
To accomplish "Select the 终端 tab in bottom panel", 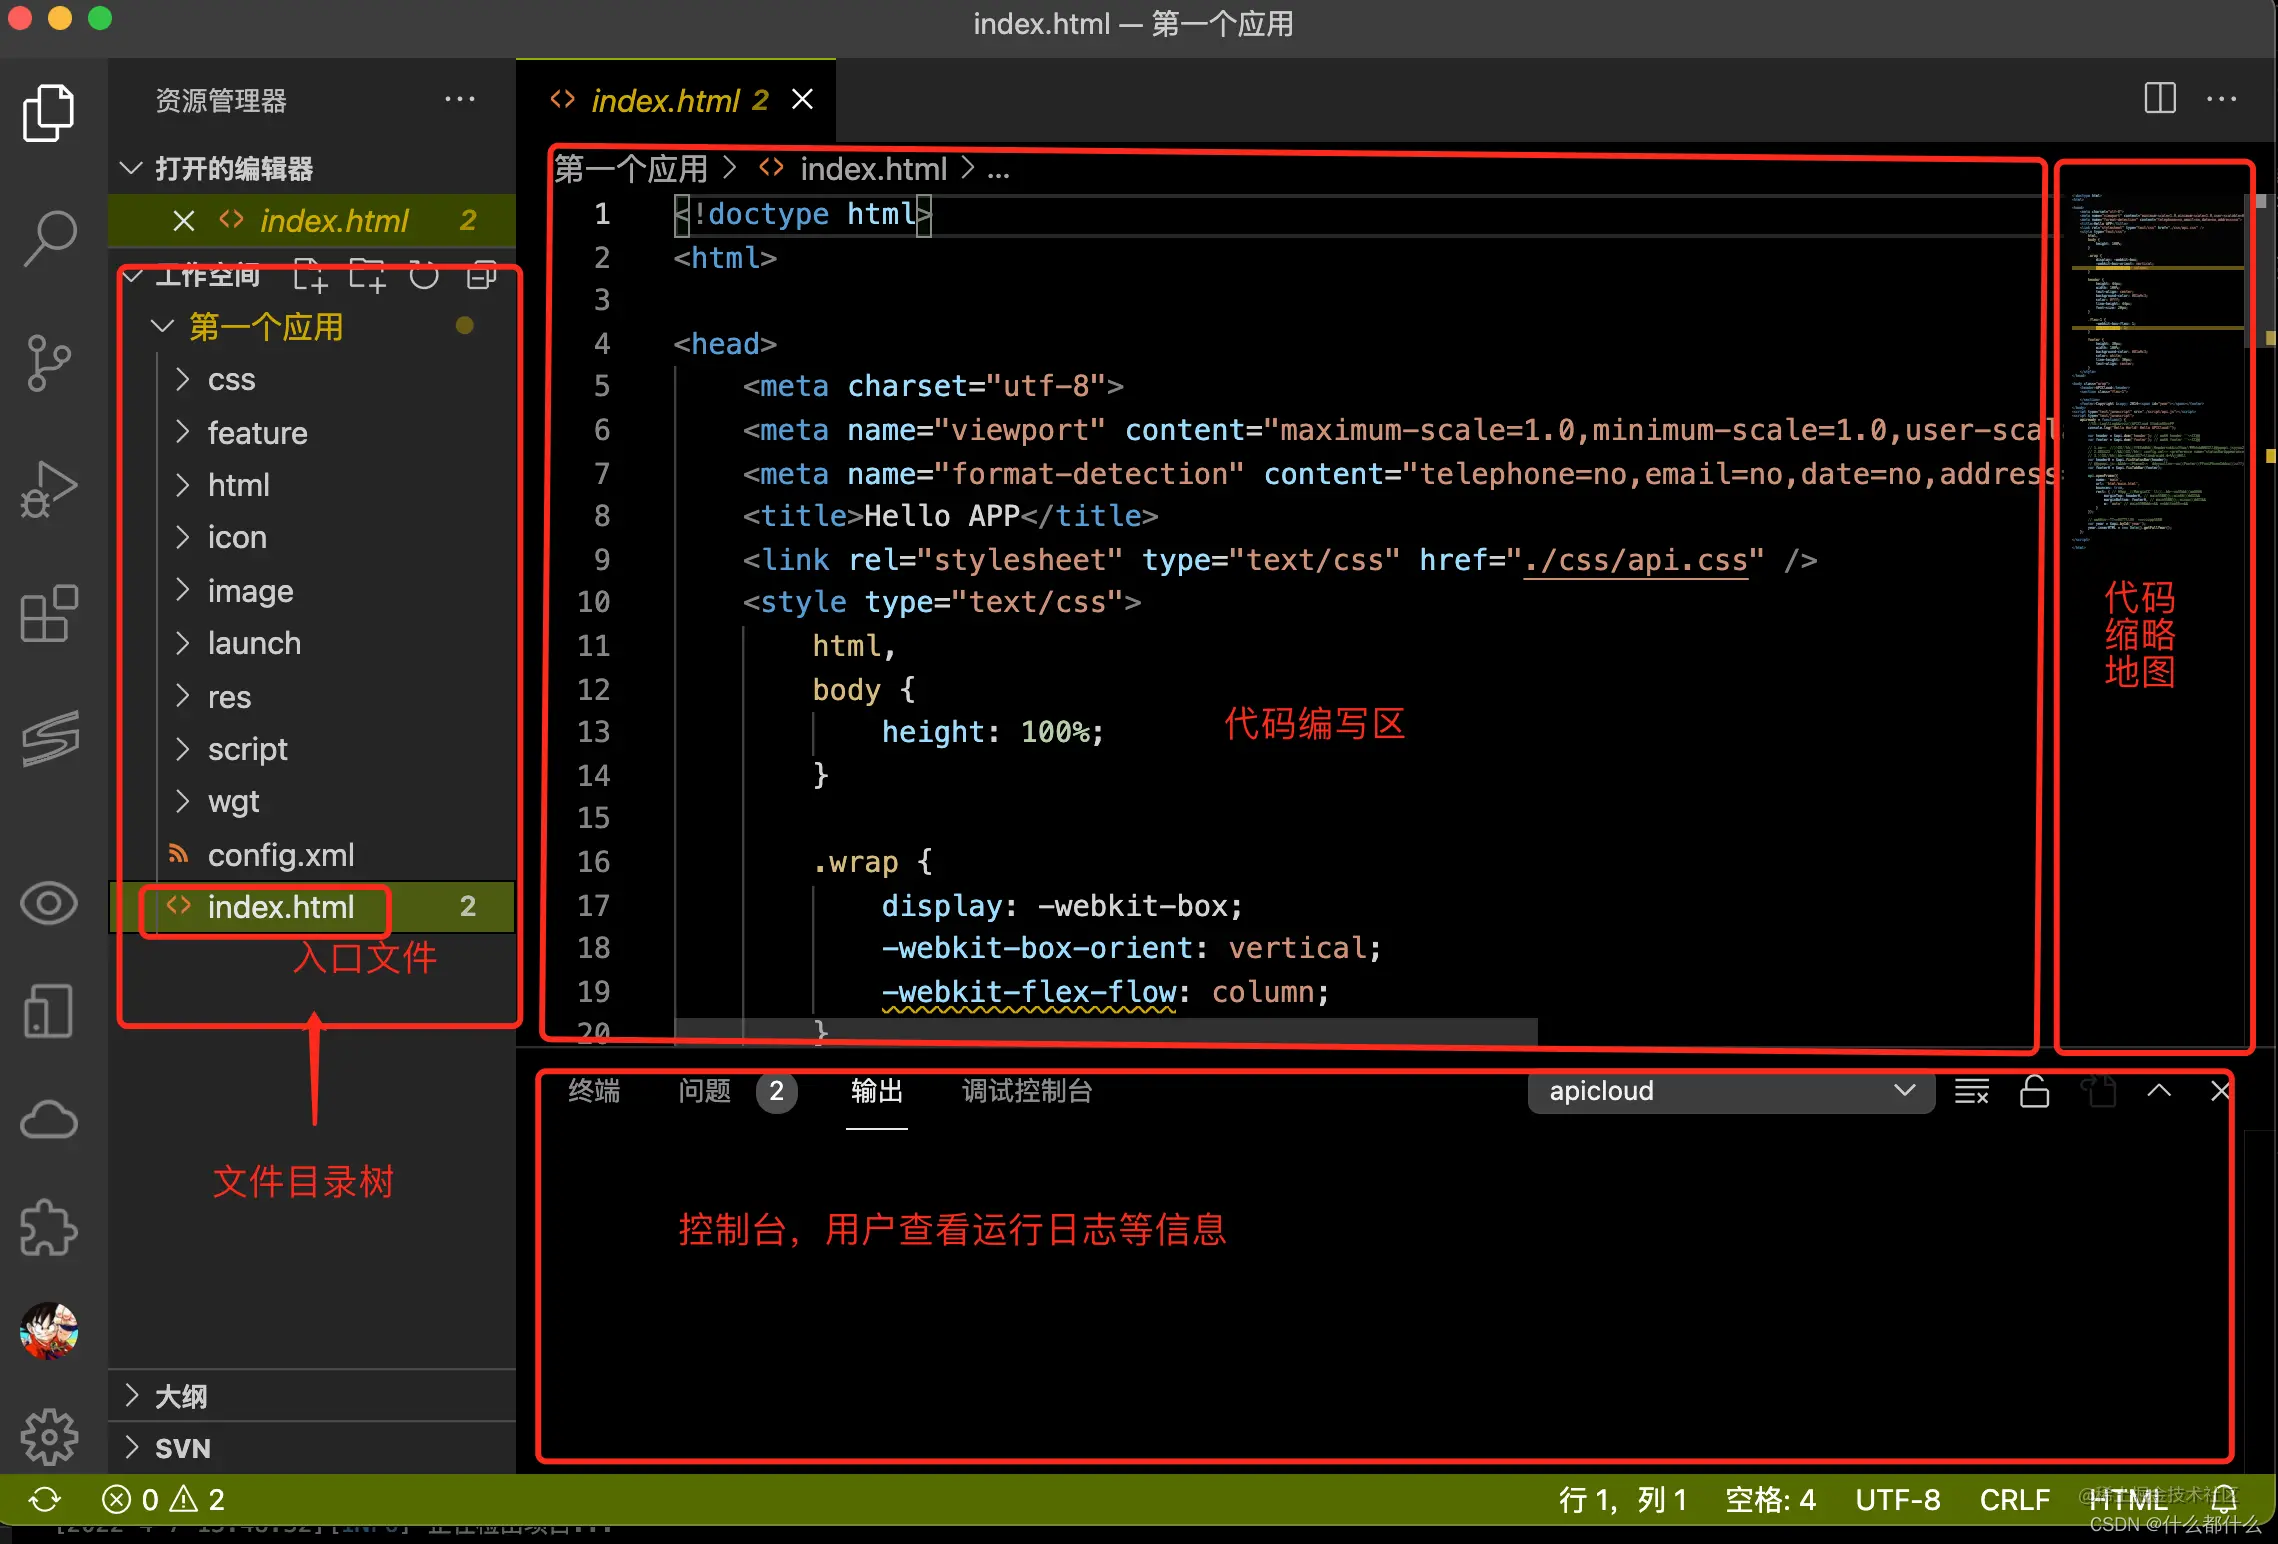I will click(598, 1091).
